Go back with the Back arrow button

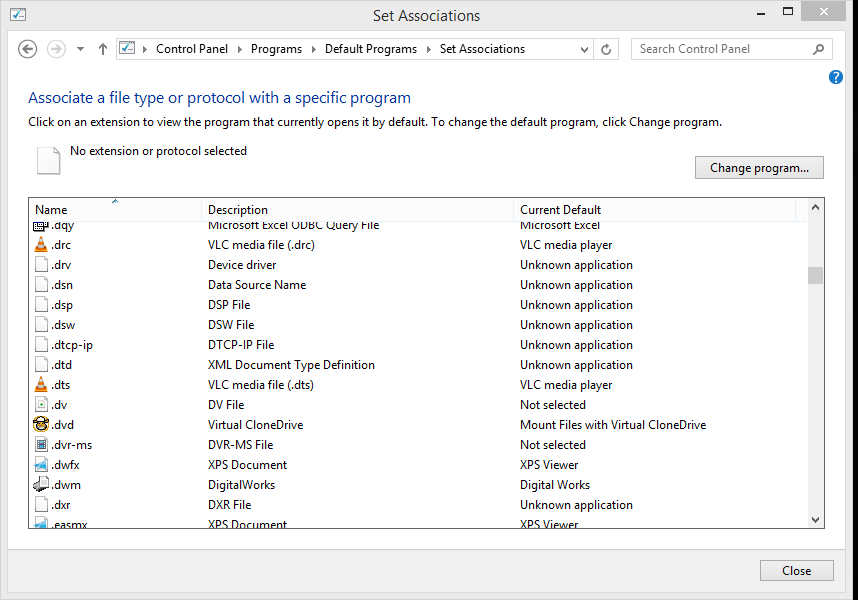point(28,49)
